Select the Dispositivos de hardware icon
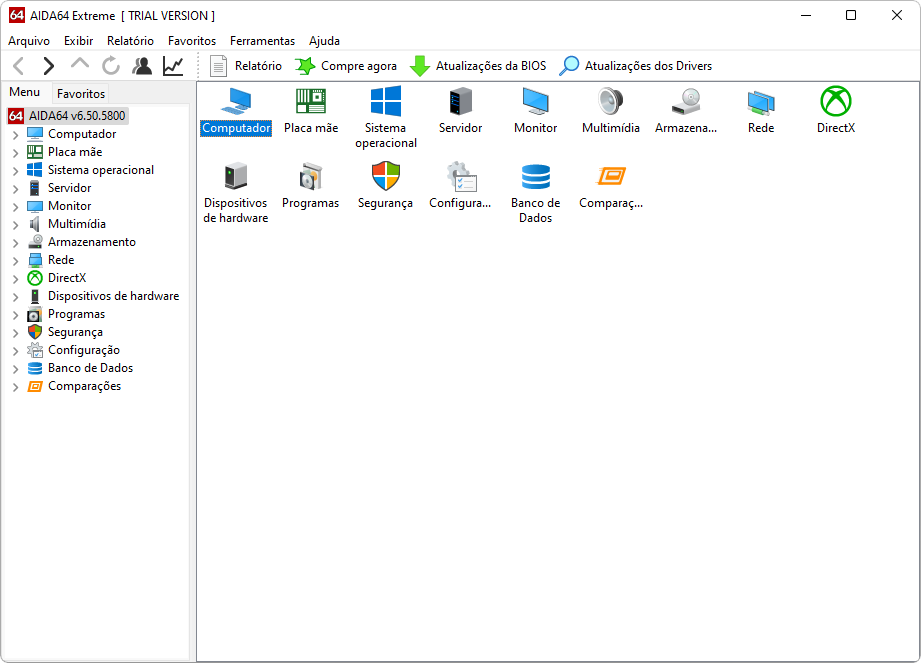The width and height of the screenshot is (921, 663). tap(236, 177)
